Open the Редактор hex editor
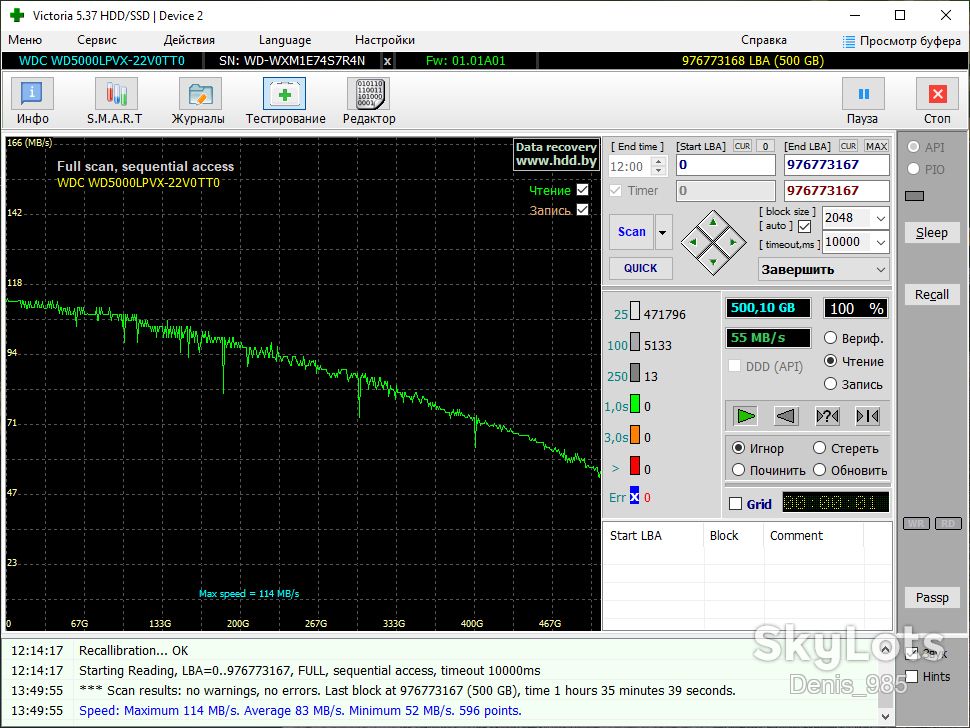 click(369, 101)
